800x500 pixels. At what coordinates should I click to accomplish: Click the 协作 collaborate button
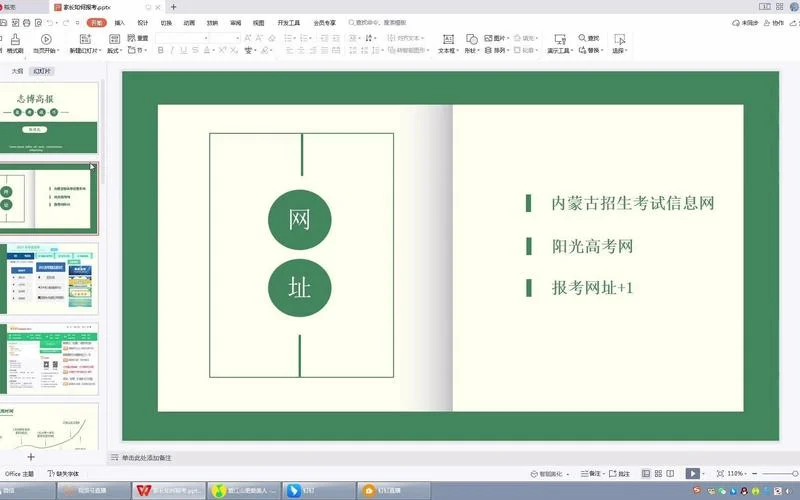(x=773, y=23)
